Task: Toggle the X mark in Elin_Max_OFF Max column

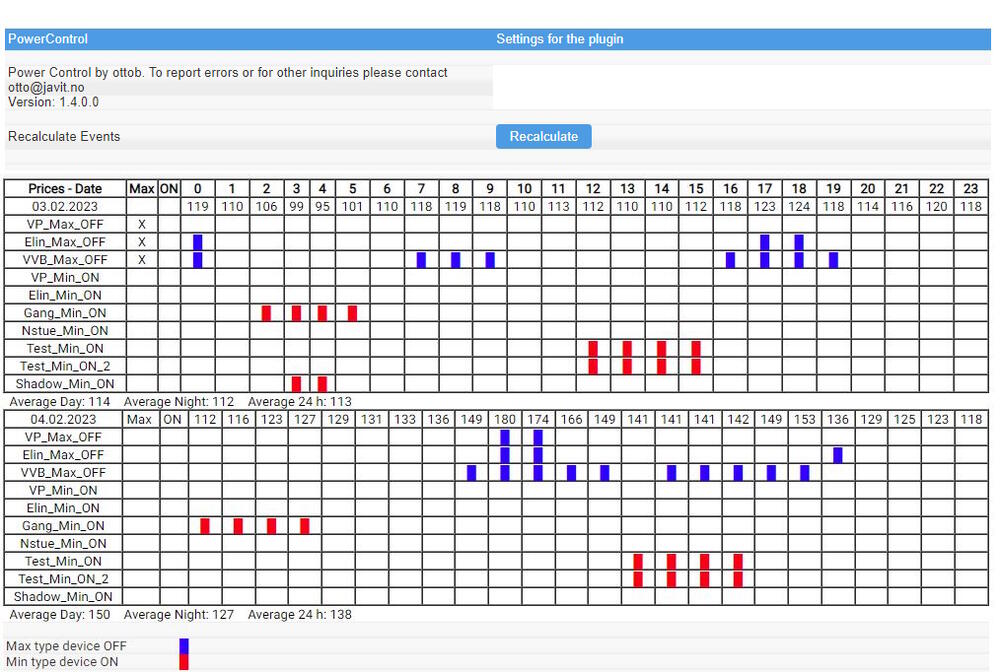Action: tap(141, 243)
